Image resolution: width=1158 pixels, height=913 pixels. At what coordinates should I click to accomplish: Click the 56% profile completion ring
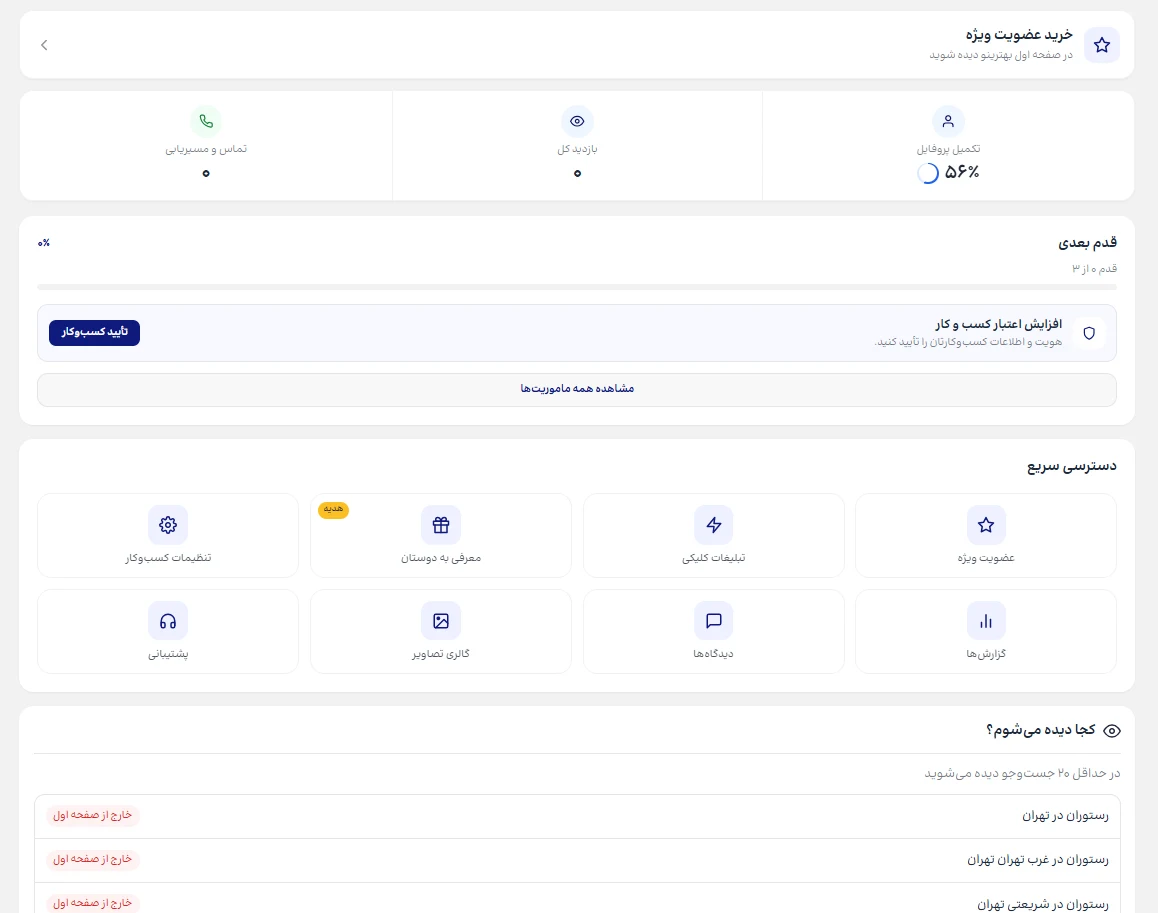(928, 173)
